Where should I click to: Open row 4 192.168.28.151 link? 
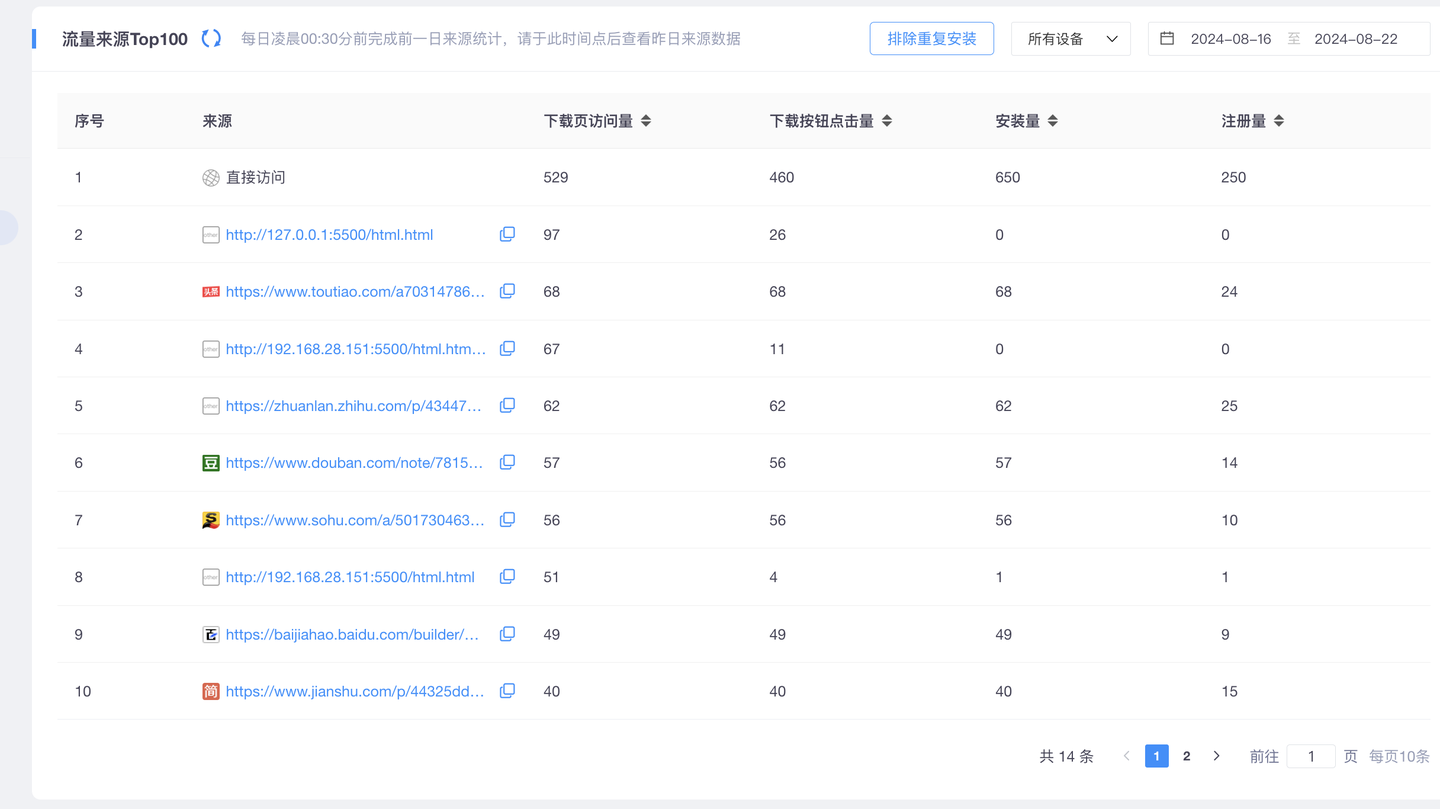(356, 349)
